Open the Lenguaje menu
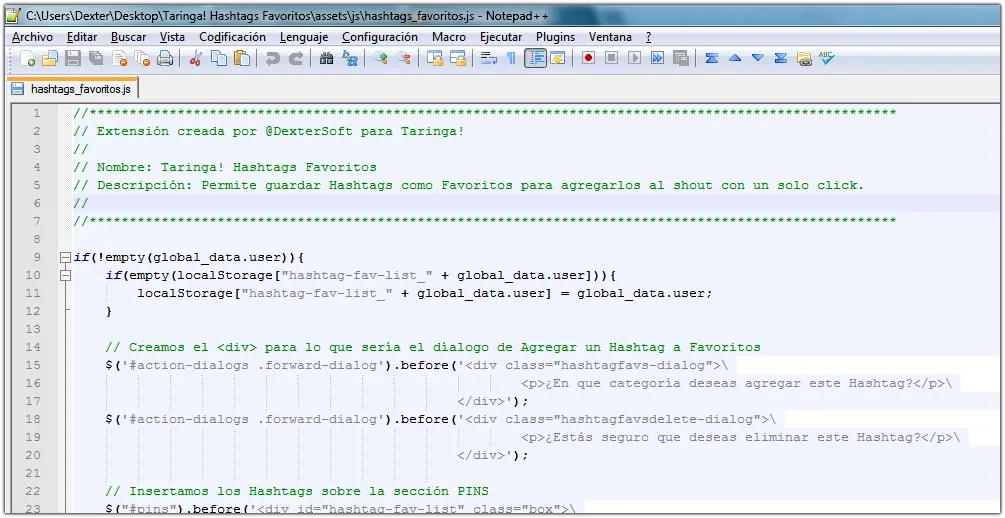 pyautogui.click(x=303, y=37)
